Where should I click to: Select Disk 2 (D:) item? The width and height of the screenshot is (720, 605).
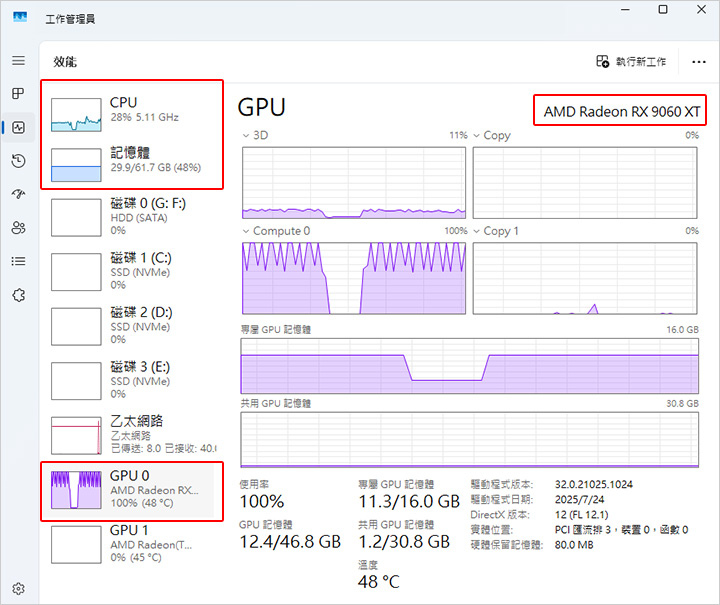pyautogui.click(x=132, y=326)
